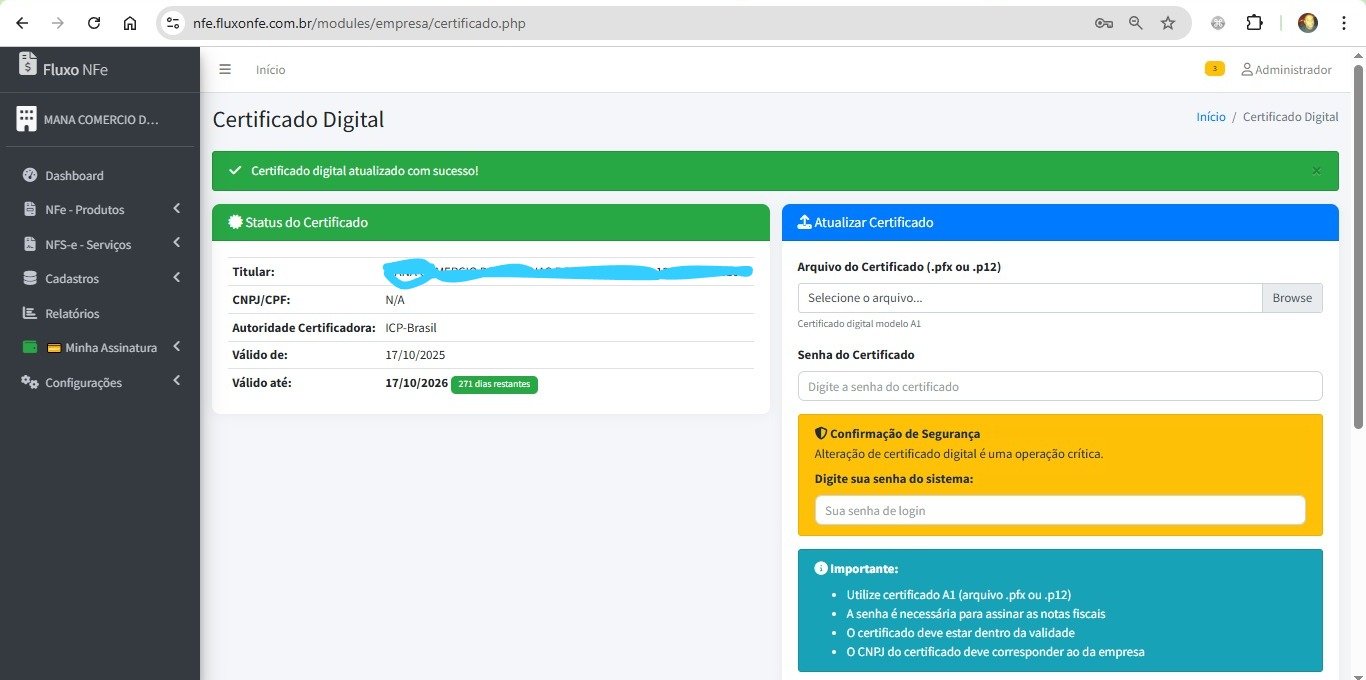Click the yellow notification badge showing 3

pyautogui.click(x=1214, y=68)
